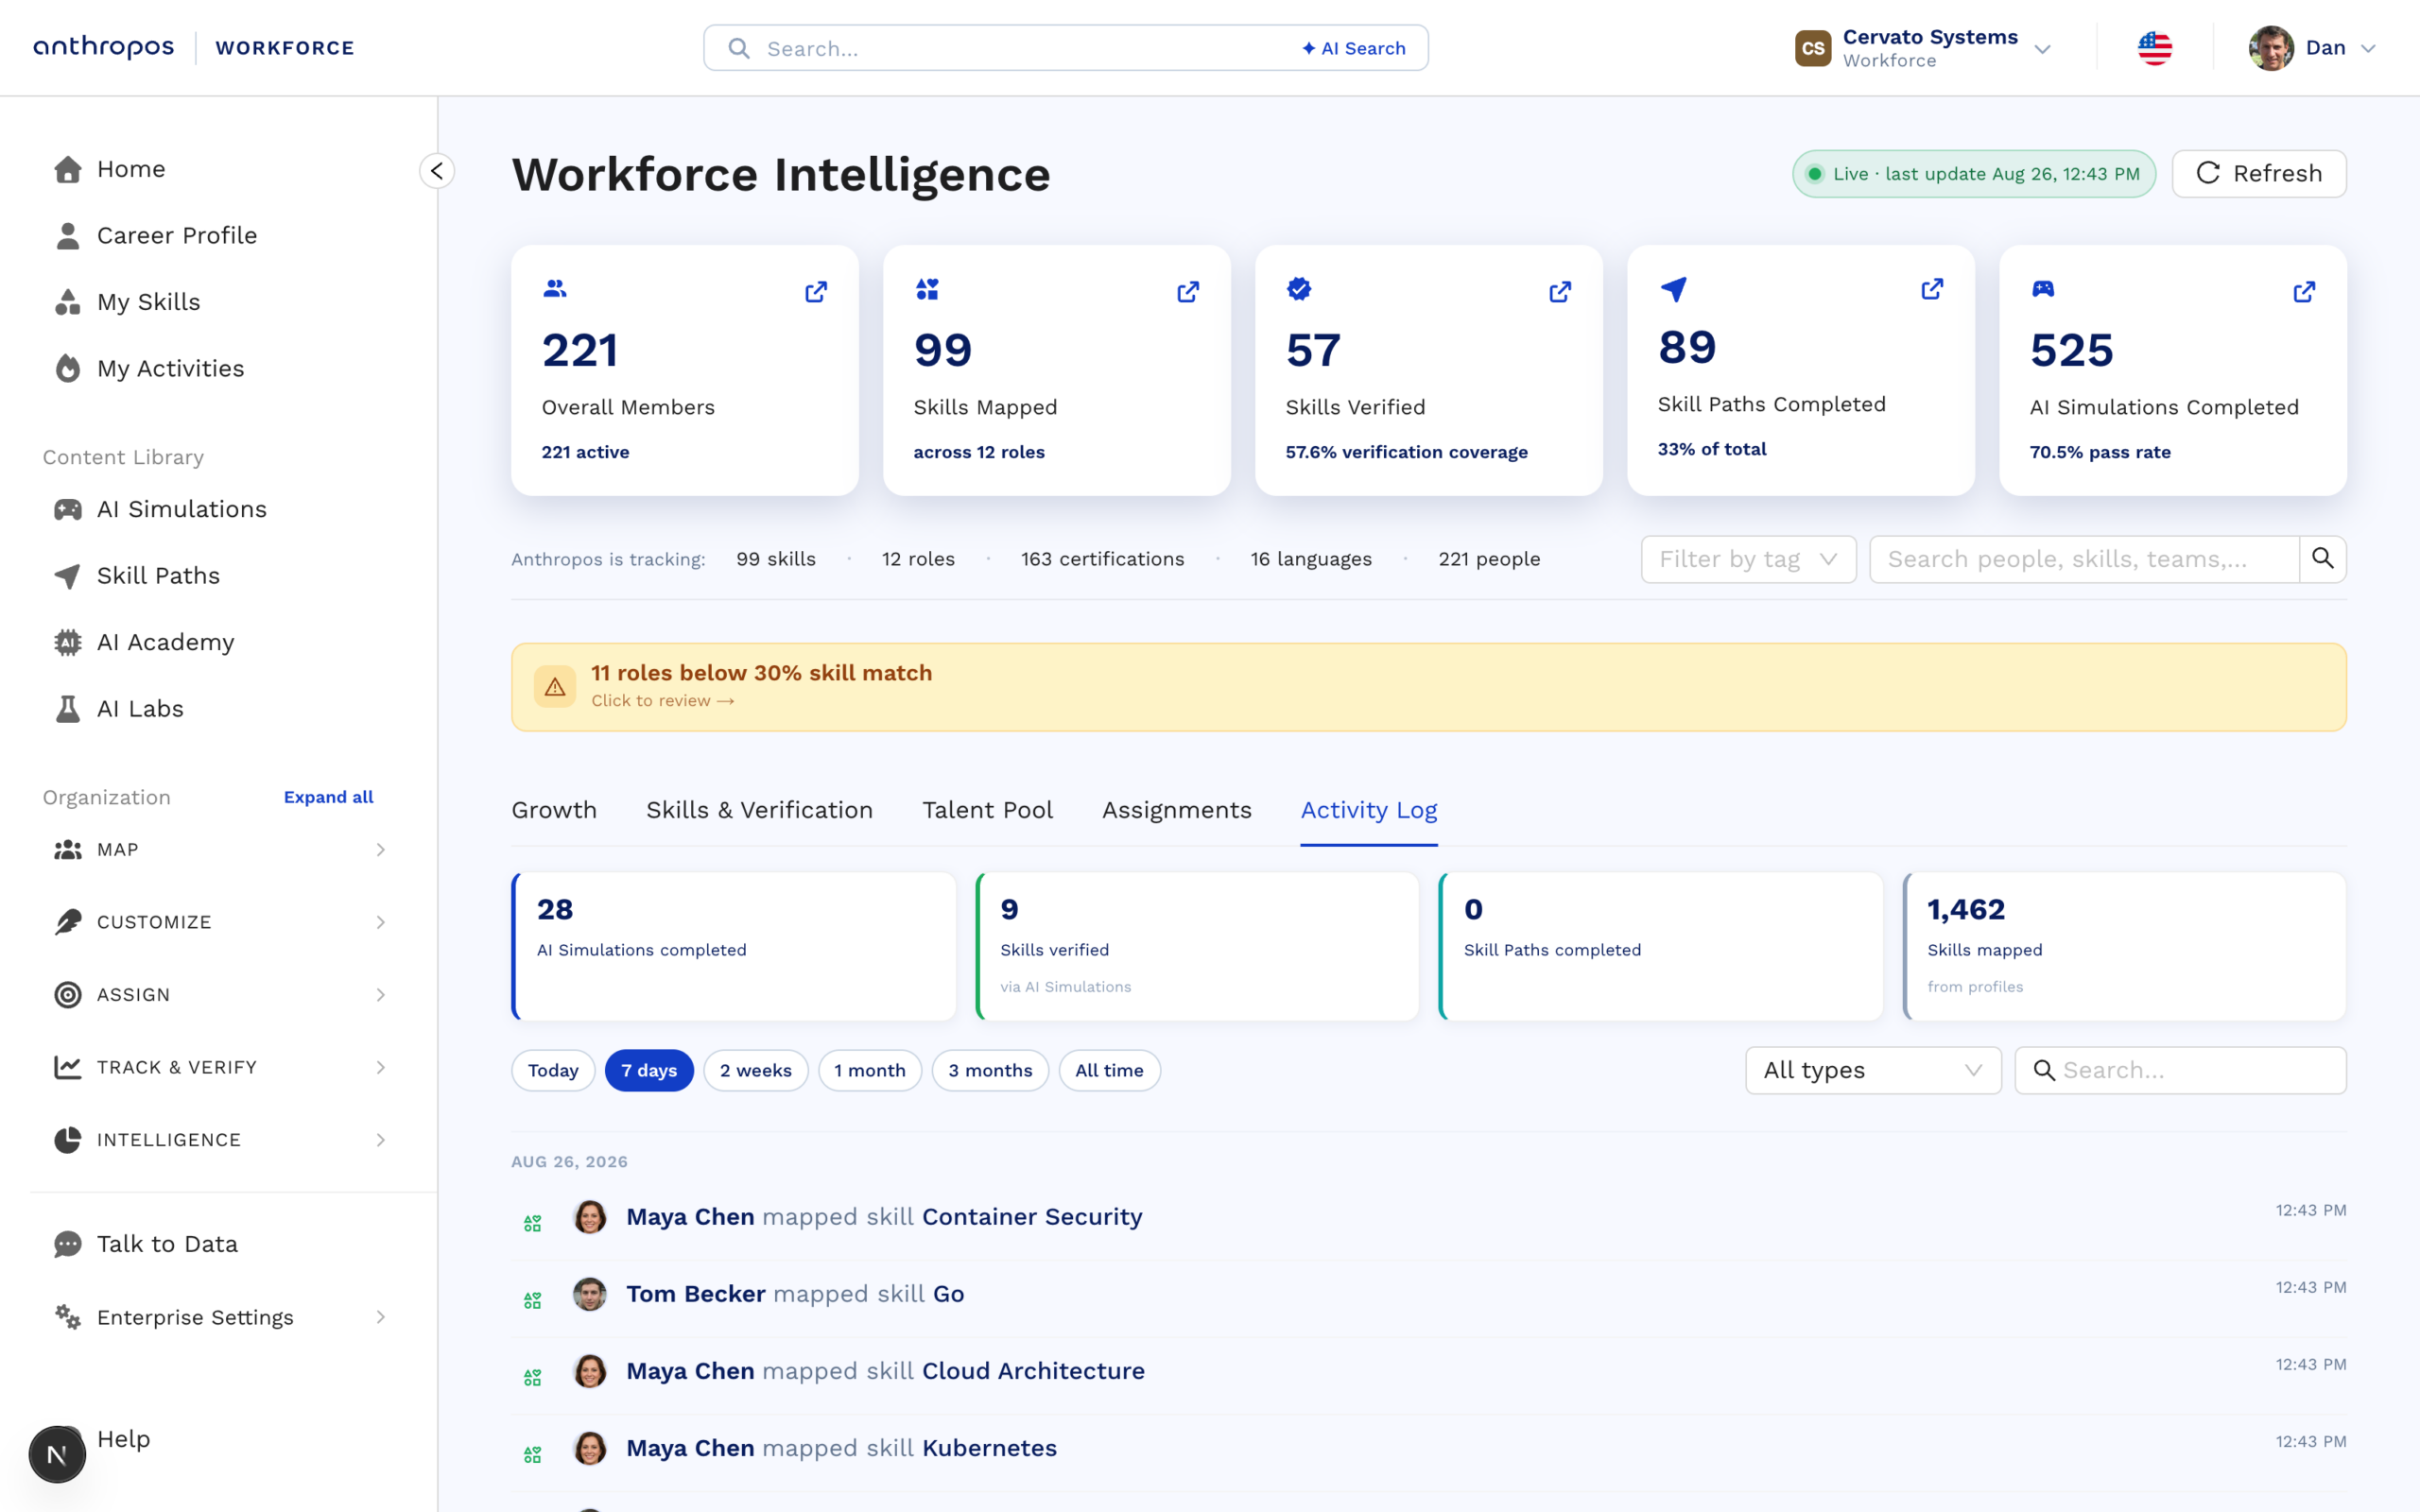
Task: Click the AI Search button
Action: [1353, 48]
